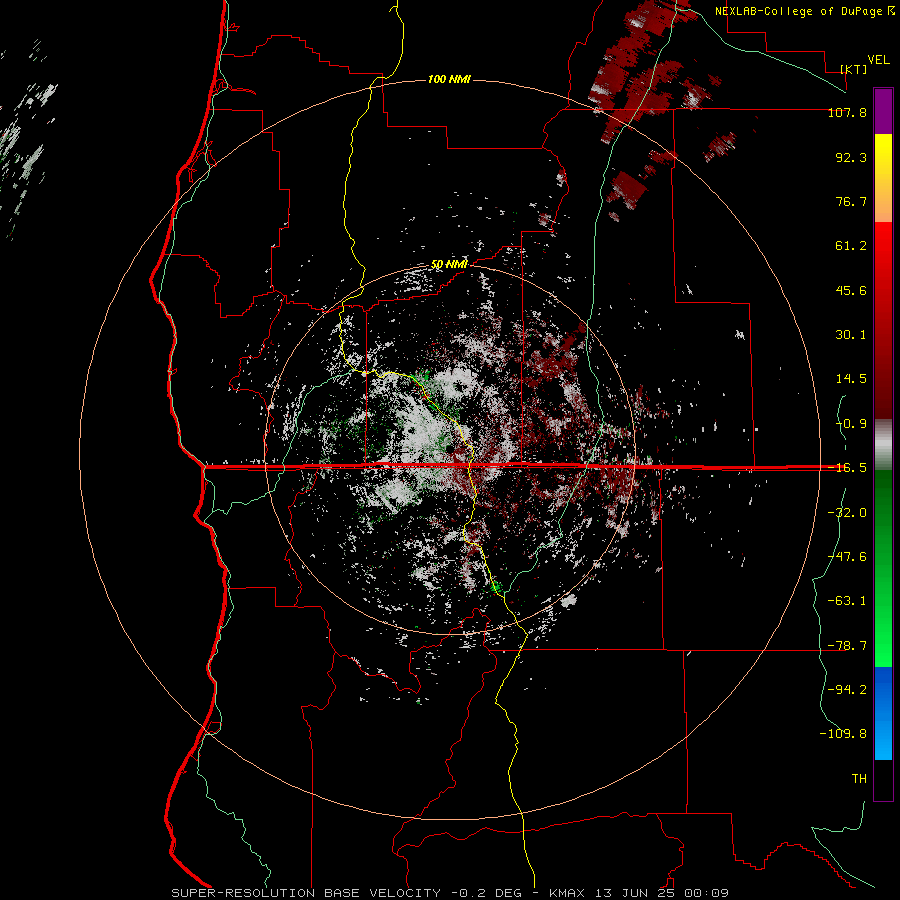
Task: Click the -109.8 scale value
Action: (x=843, y=734)
